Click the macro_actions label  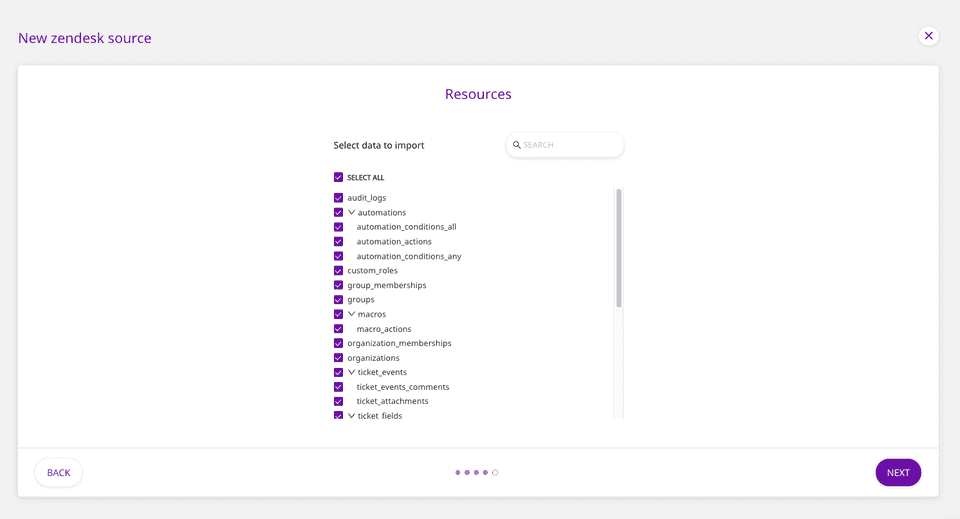point(384,329)
